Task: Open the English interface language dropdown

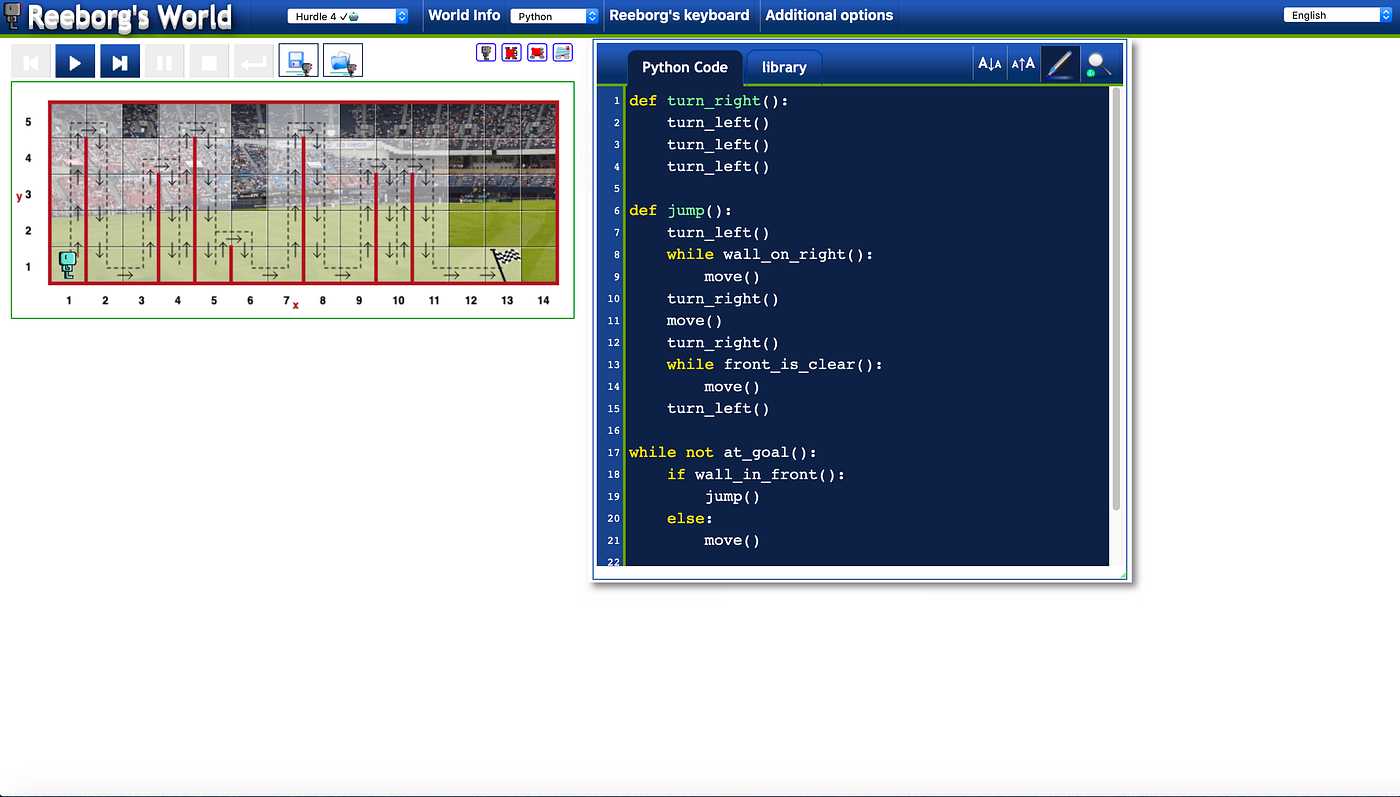Action: (1337, 14)
